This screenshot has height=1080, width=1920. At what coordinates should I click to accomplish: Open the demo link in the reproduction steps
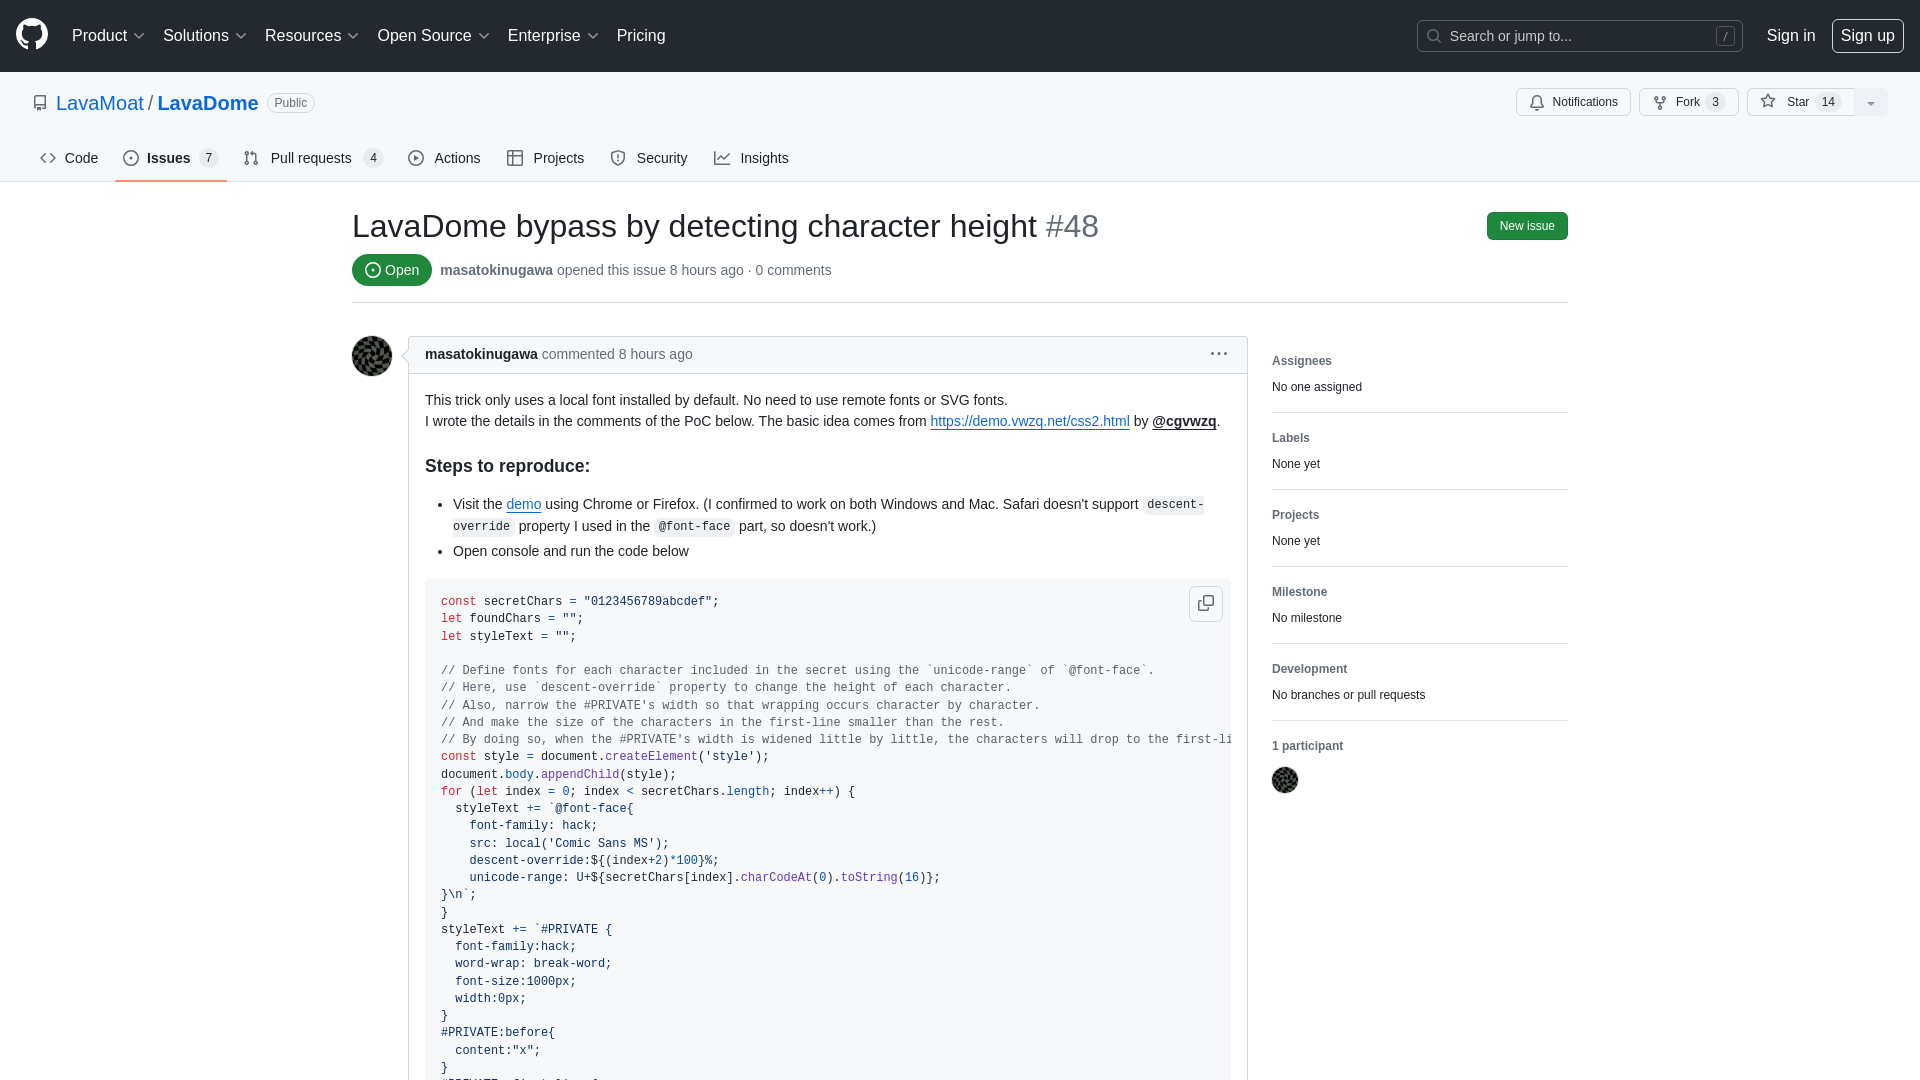click(523, 504)
